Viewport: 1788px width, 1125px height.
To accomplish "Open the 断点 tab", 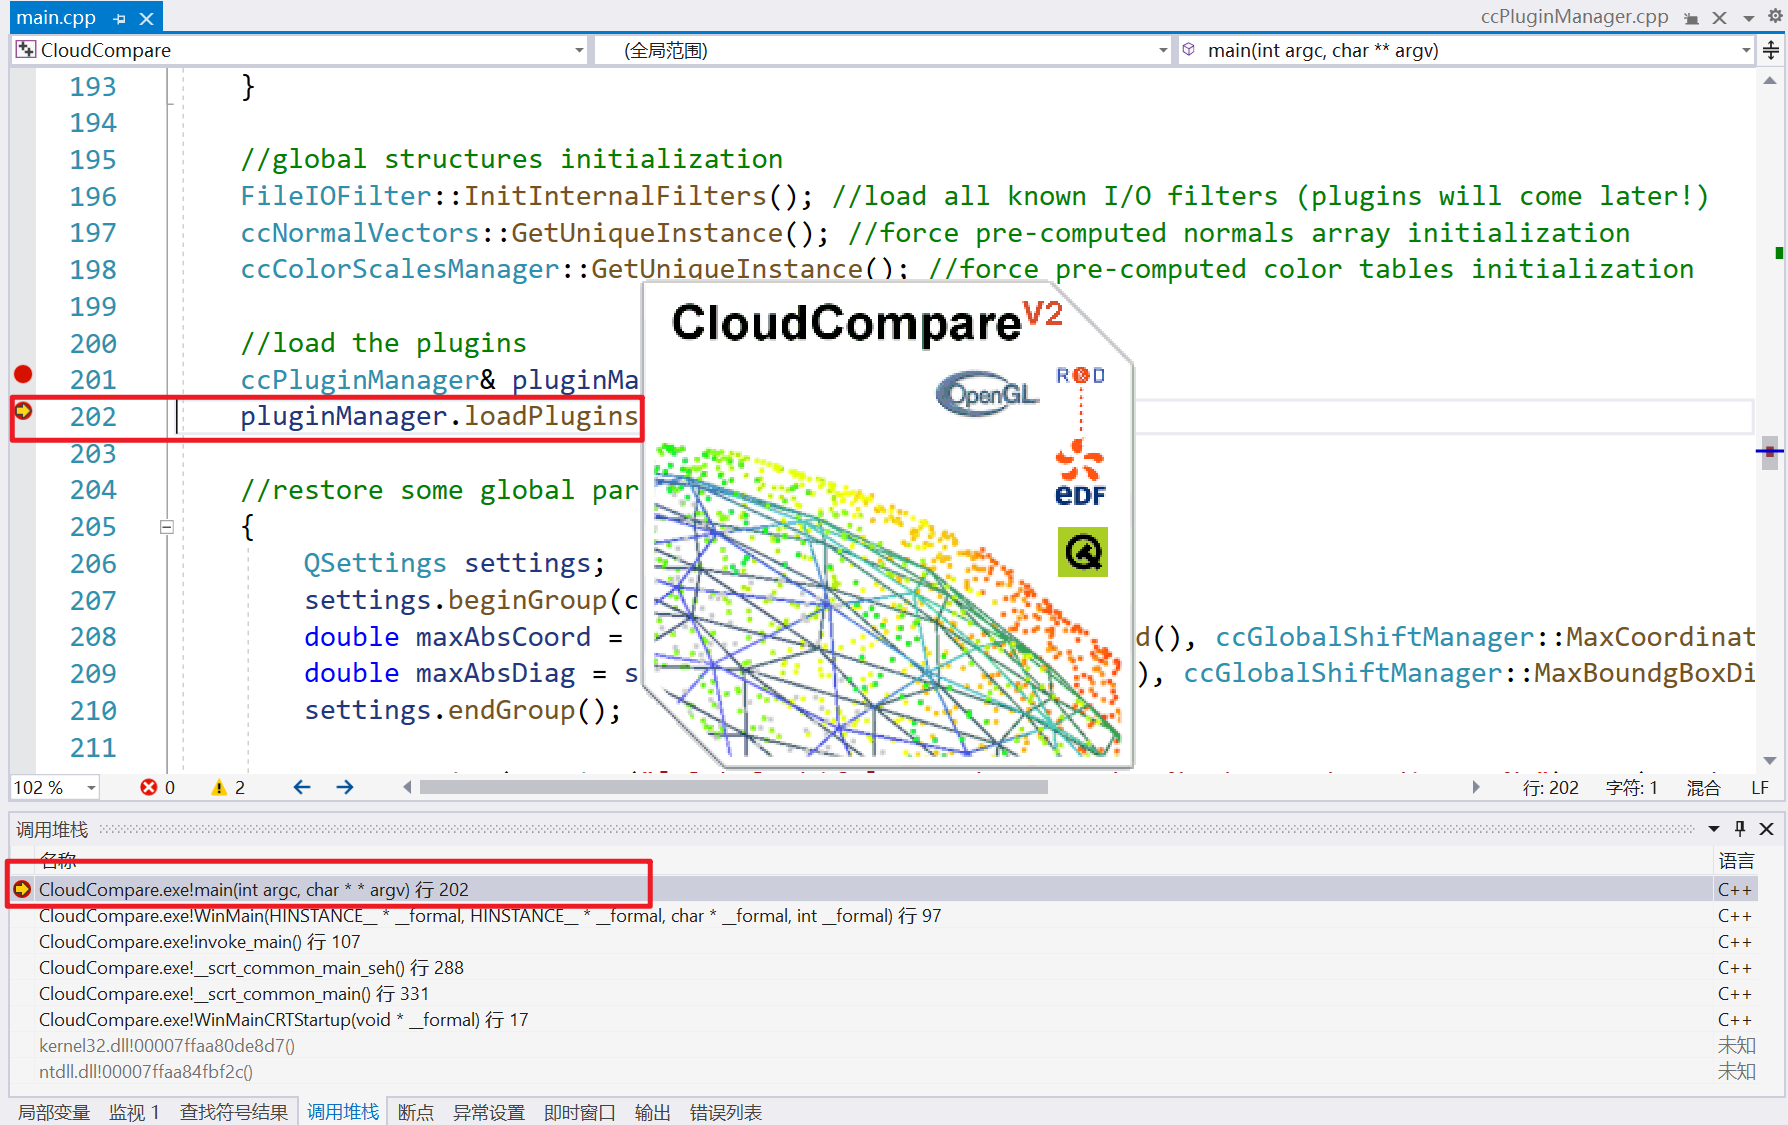I will pyautogui.click(x=416, y=1112).
